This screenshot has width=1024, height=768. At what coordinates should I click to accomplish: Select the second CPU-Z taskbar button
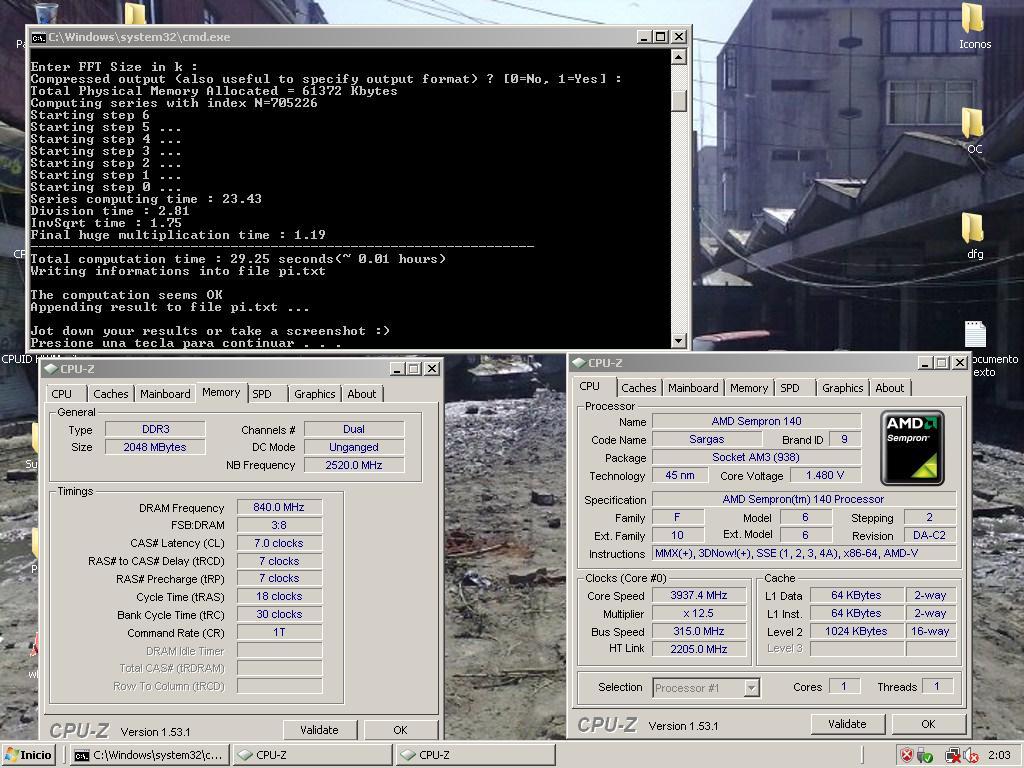click(475, 755)
